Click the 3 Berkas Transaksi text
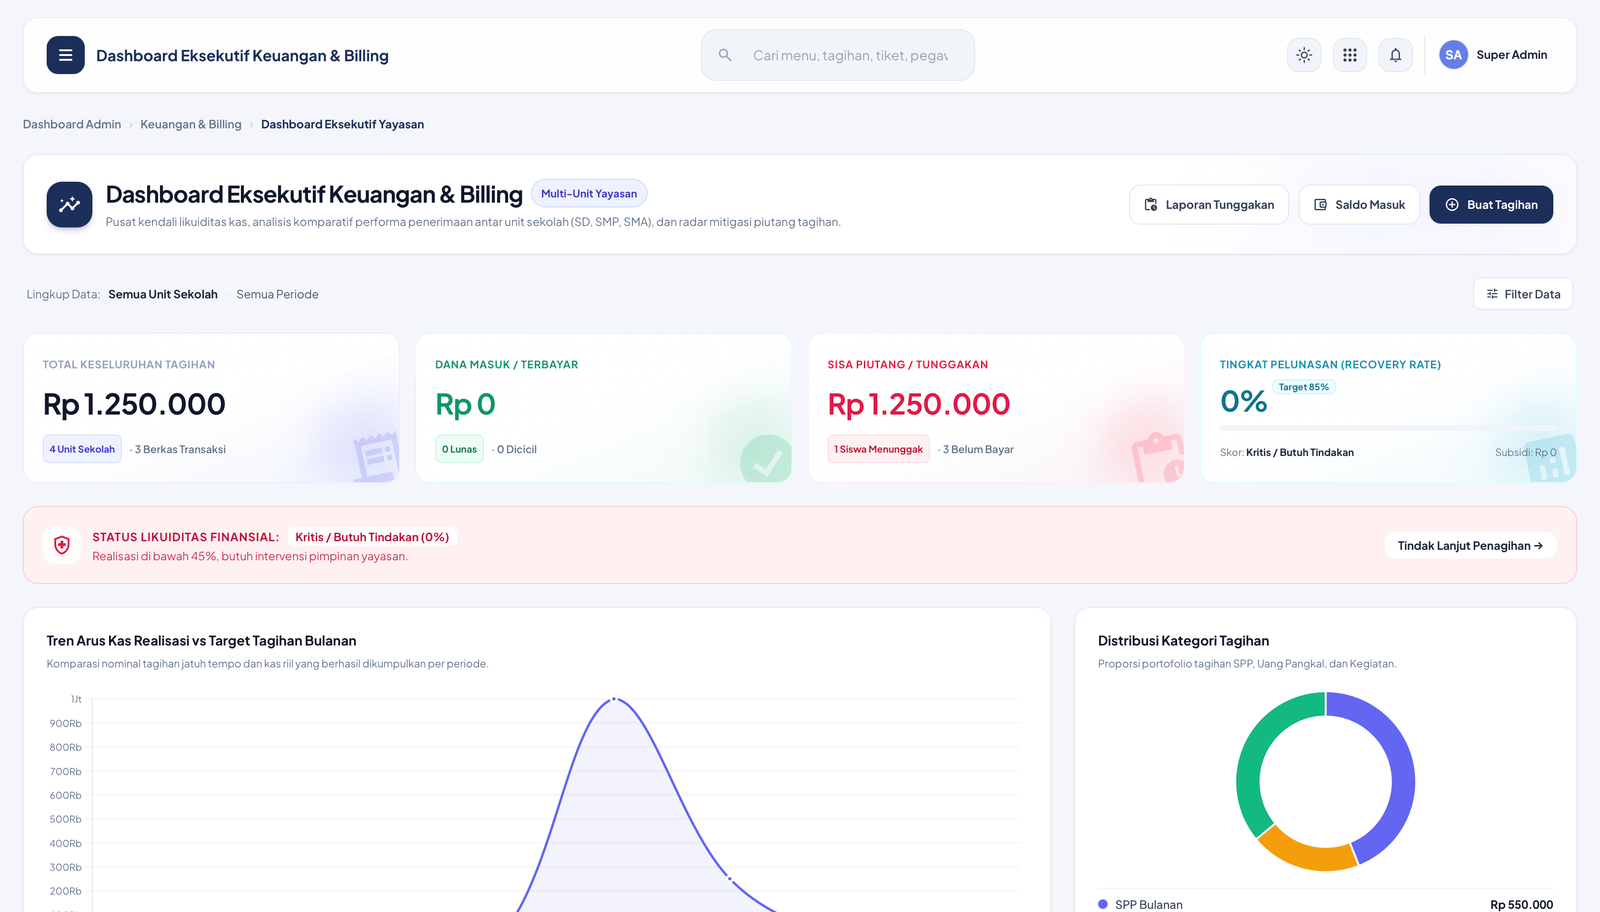1600x912 pixels. [x=180, y=449]
